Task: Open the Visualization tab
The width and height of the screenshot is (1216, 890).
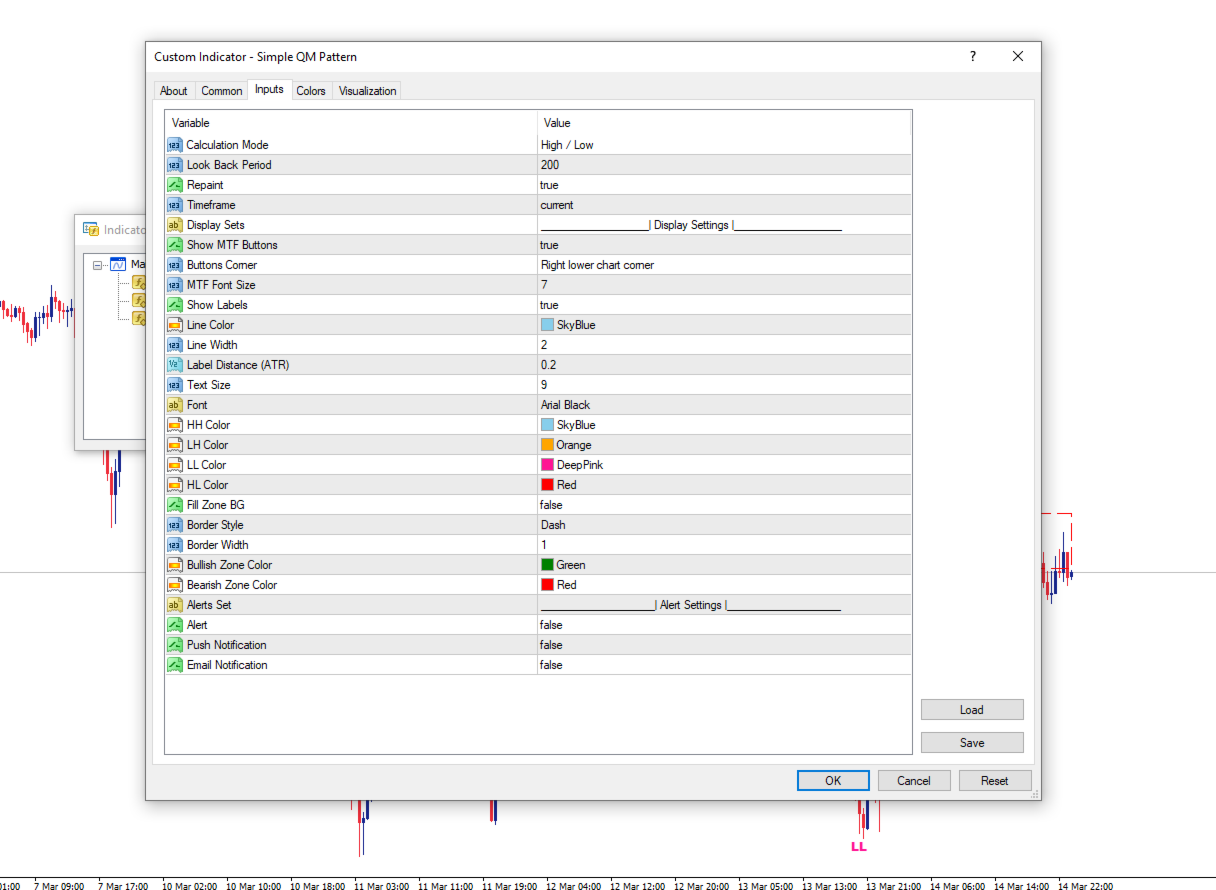Action: pos(367,91)
